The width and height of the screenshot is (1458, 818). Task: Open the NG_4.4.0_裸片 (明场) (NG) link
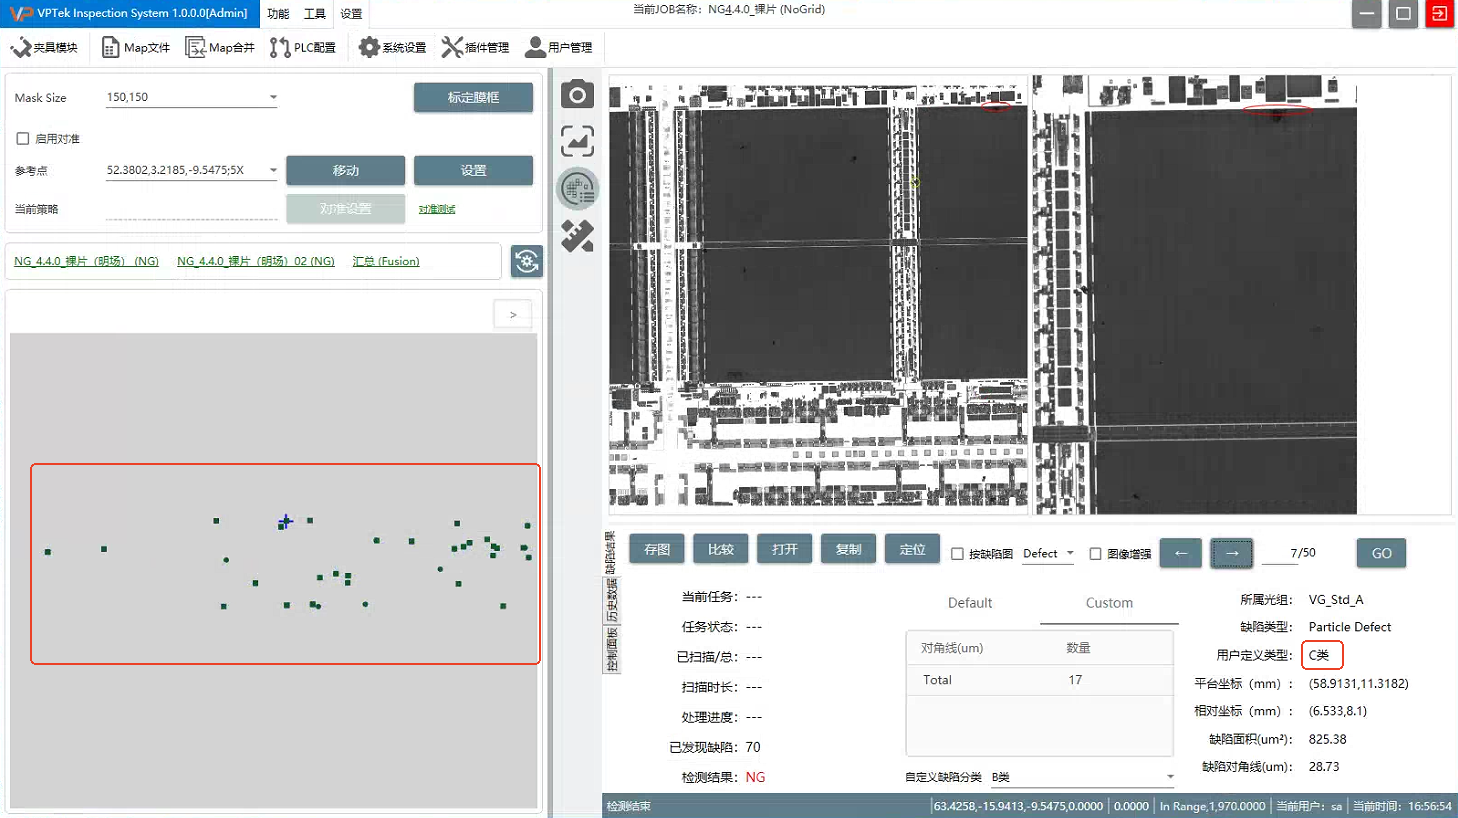pyautogui.click(x=86, y=261)
